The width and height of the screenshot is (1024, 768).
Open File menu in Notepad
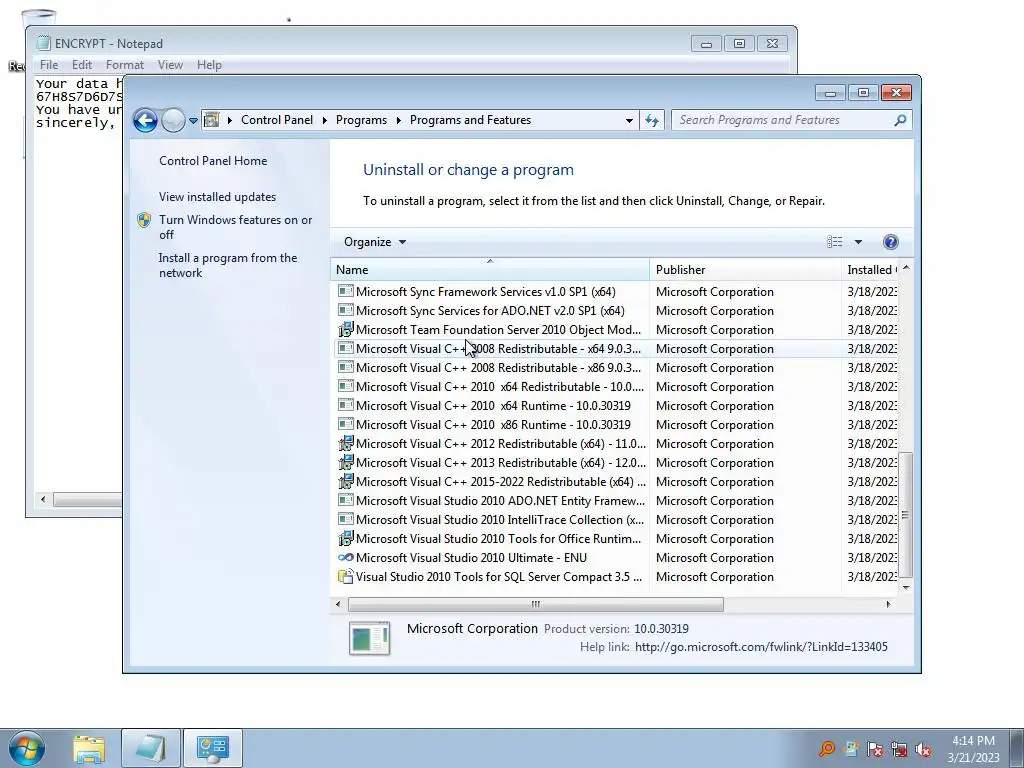[x=49, y=65]
